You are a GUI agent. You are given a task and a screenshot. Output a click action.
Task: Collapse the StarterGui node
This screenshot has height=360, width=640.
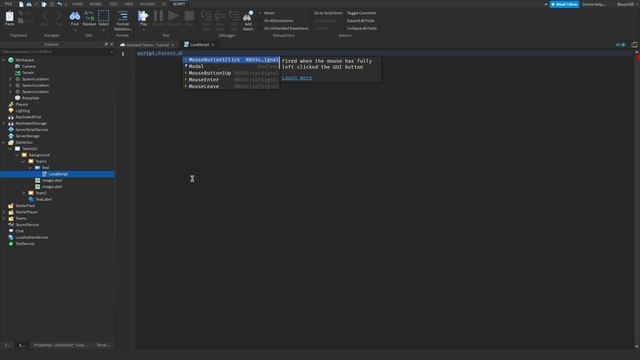[x=4, y=142]
